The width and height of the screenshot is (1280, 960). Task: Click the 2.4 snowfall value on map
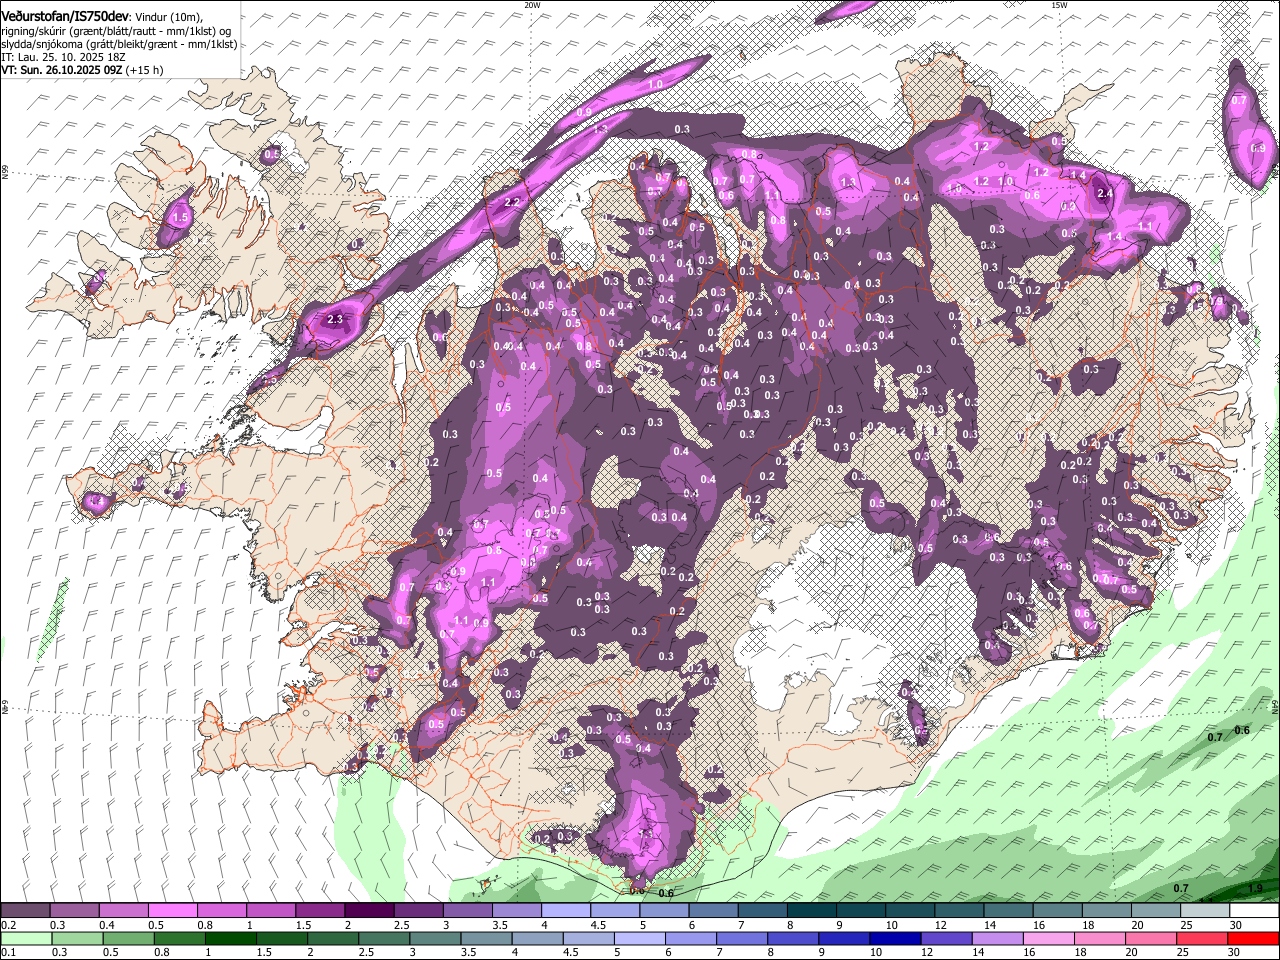click(1105, 194)
